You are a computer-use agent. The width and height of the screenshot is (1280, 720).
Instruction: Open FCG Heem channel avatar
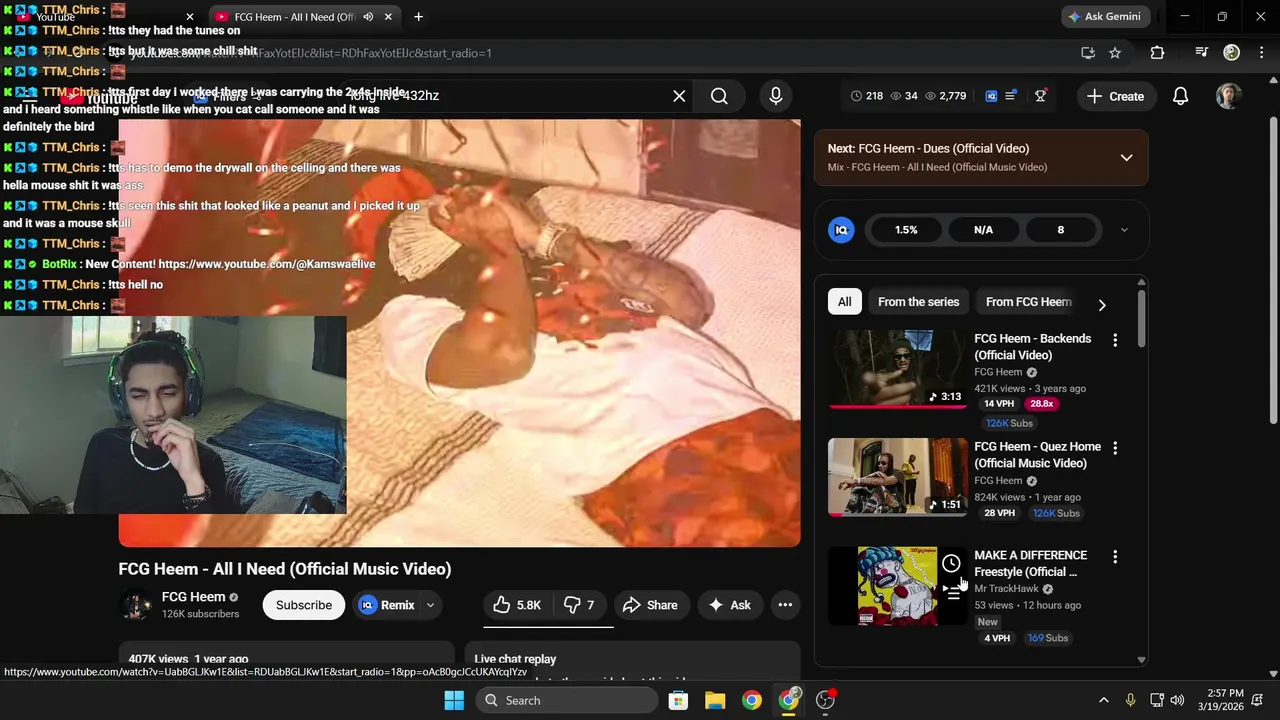[135, 605]
